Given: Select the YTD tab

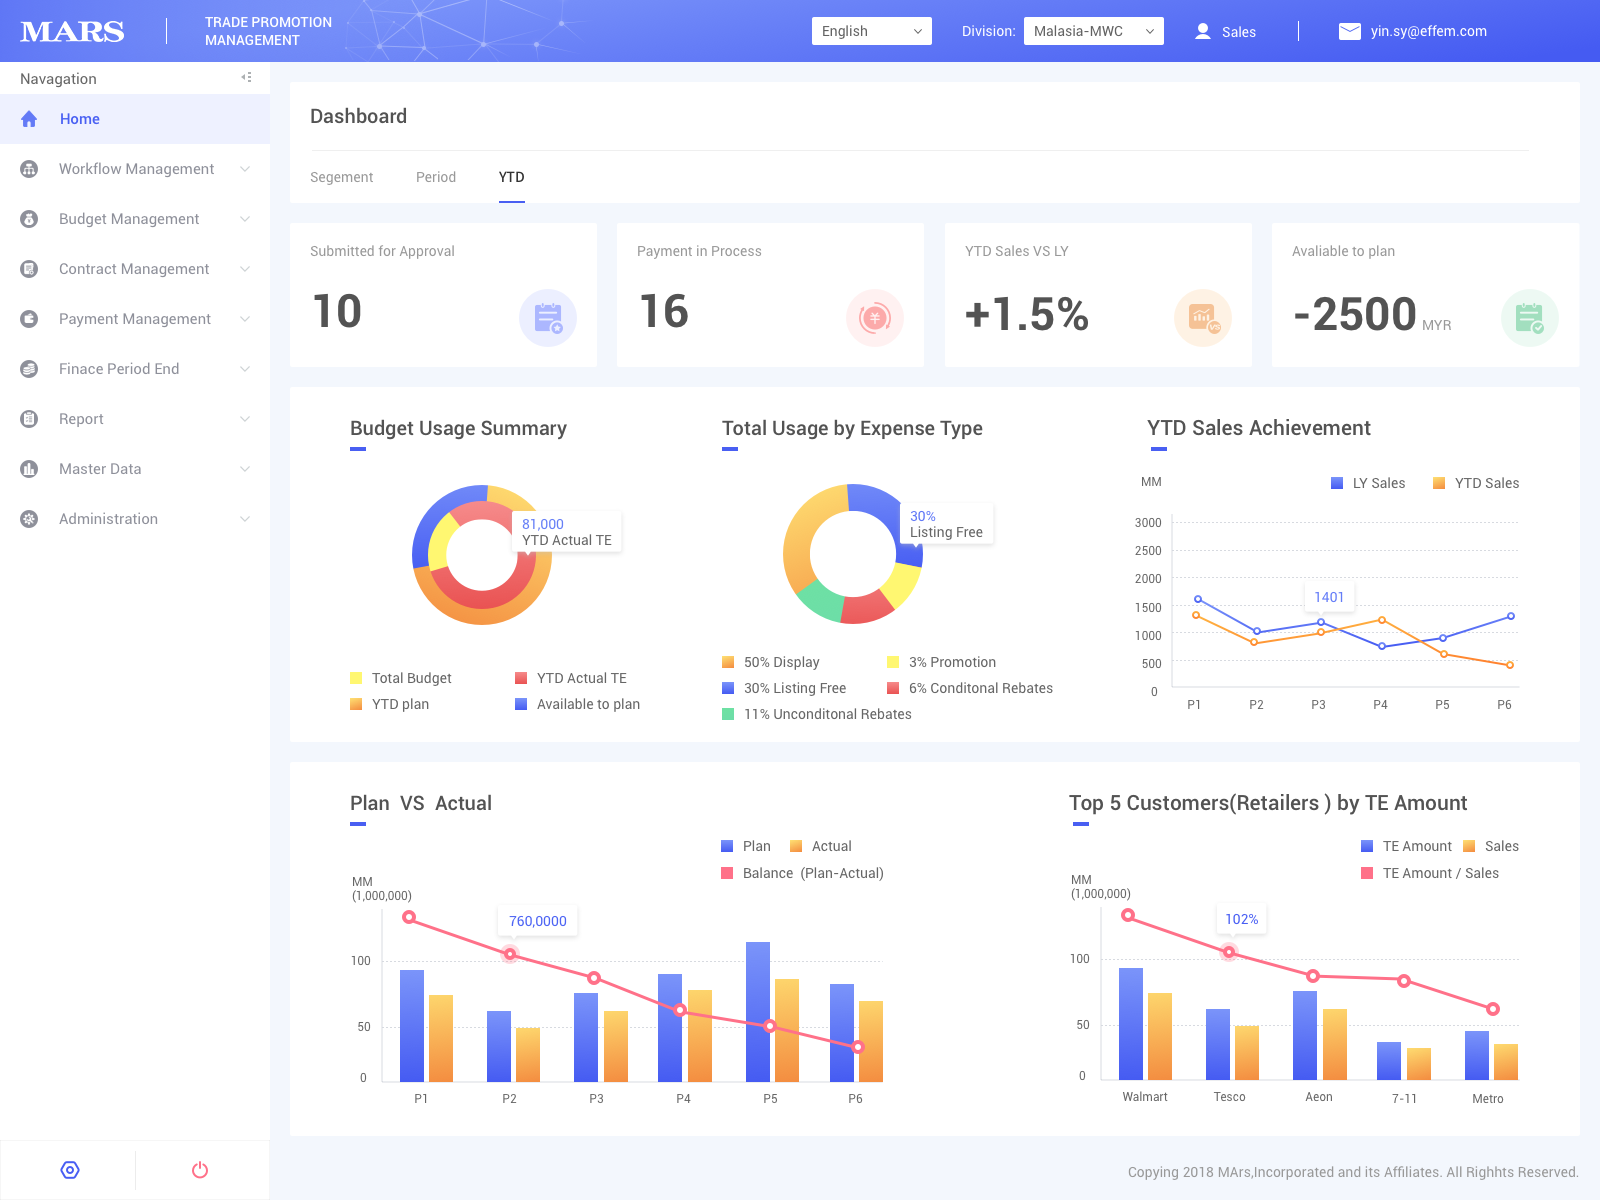Looking at the screenshot, I should [512, 177].
